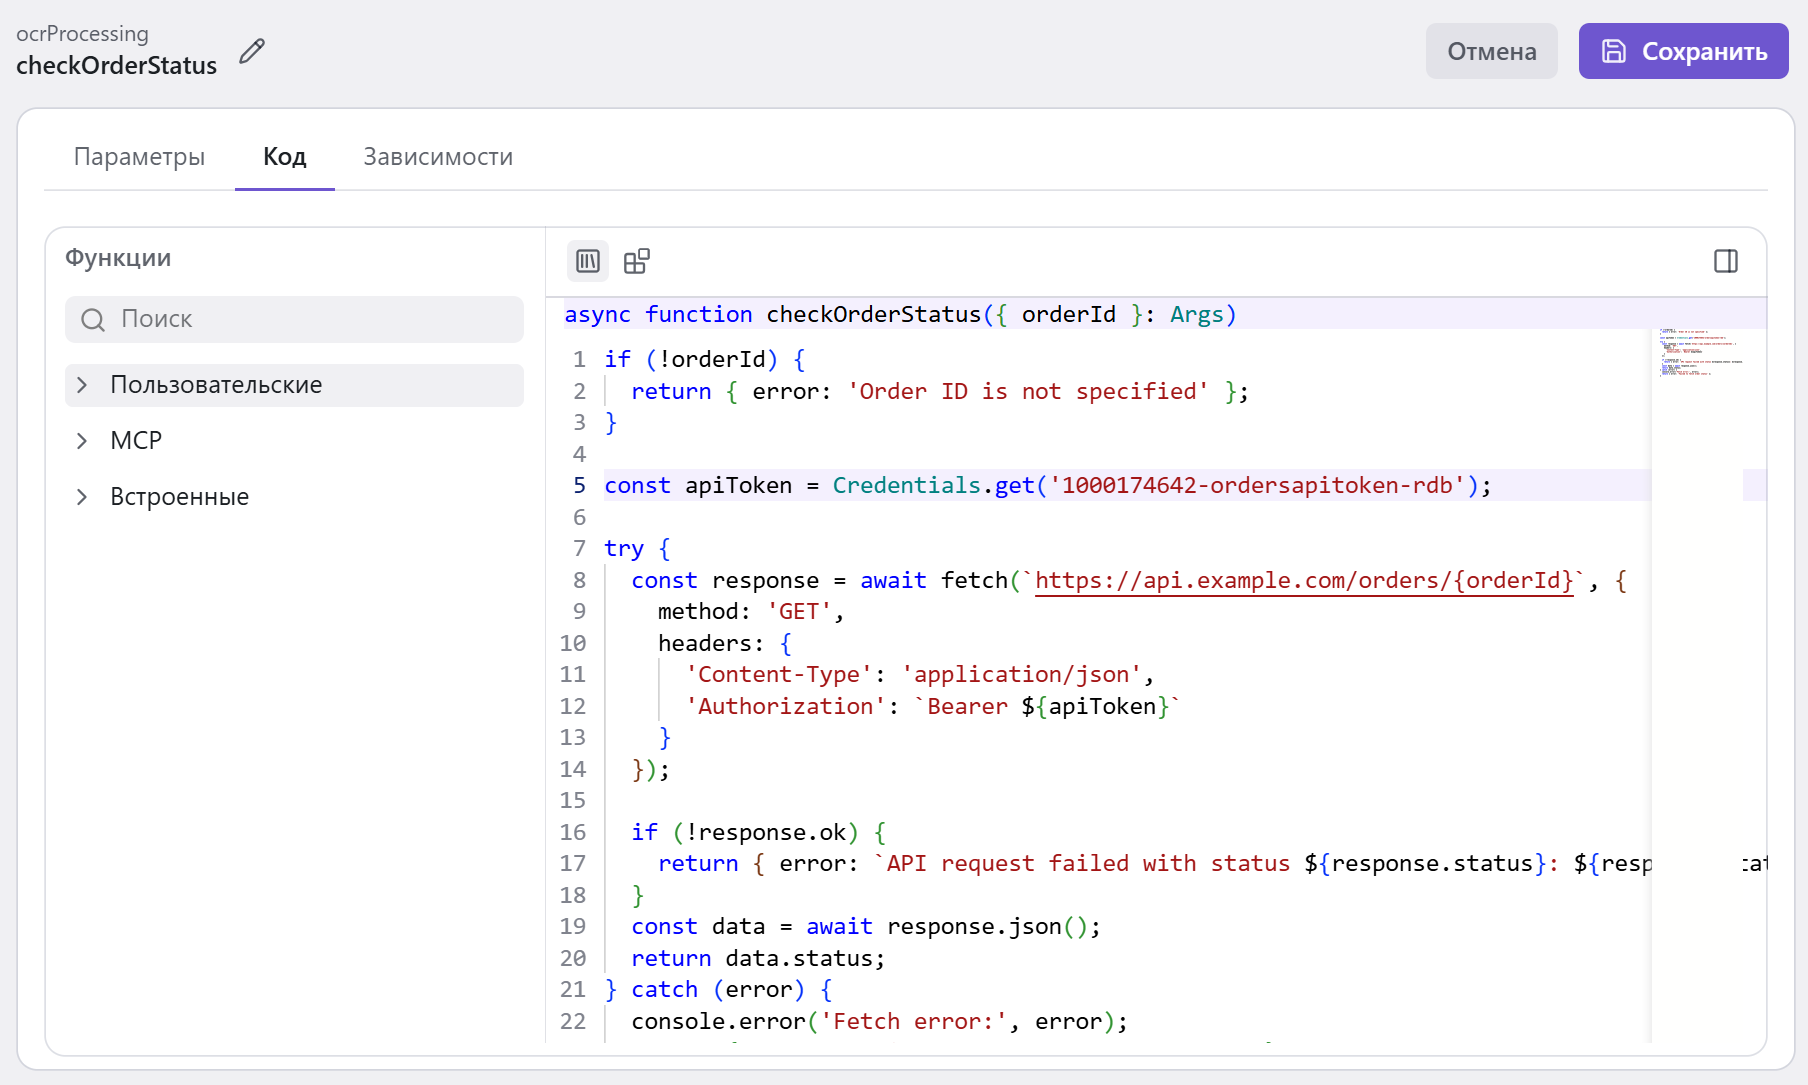Click the Сохранить button label
The width and height of the screenshot is (1808, 1085).
coord(1704,51)
